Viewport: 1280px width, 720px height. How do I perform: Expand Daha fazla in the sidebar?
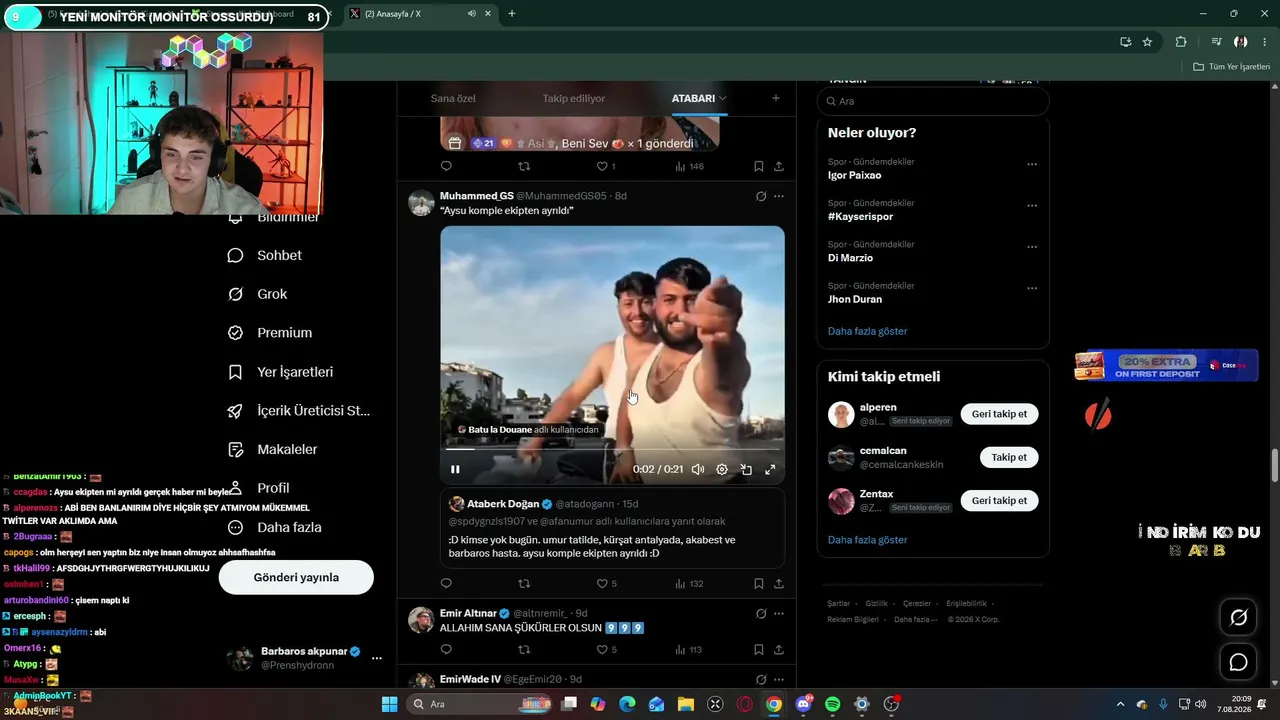(x=275, y=527)
